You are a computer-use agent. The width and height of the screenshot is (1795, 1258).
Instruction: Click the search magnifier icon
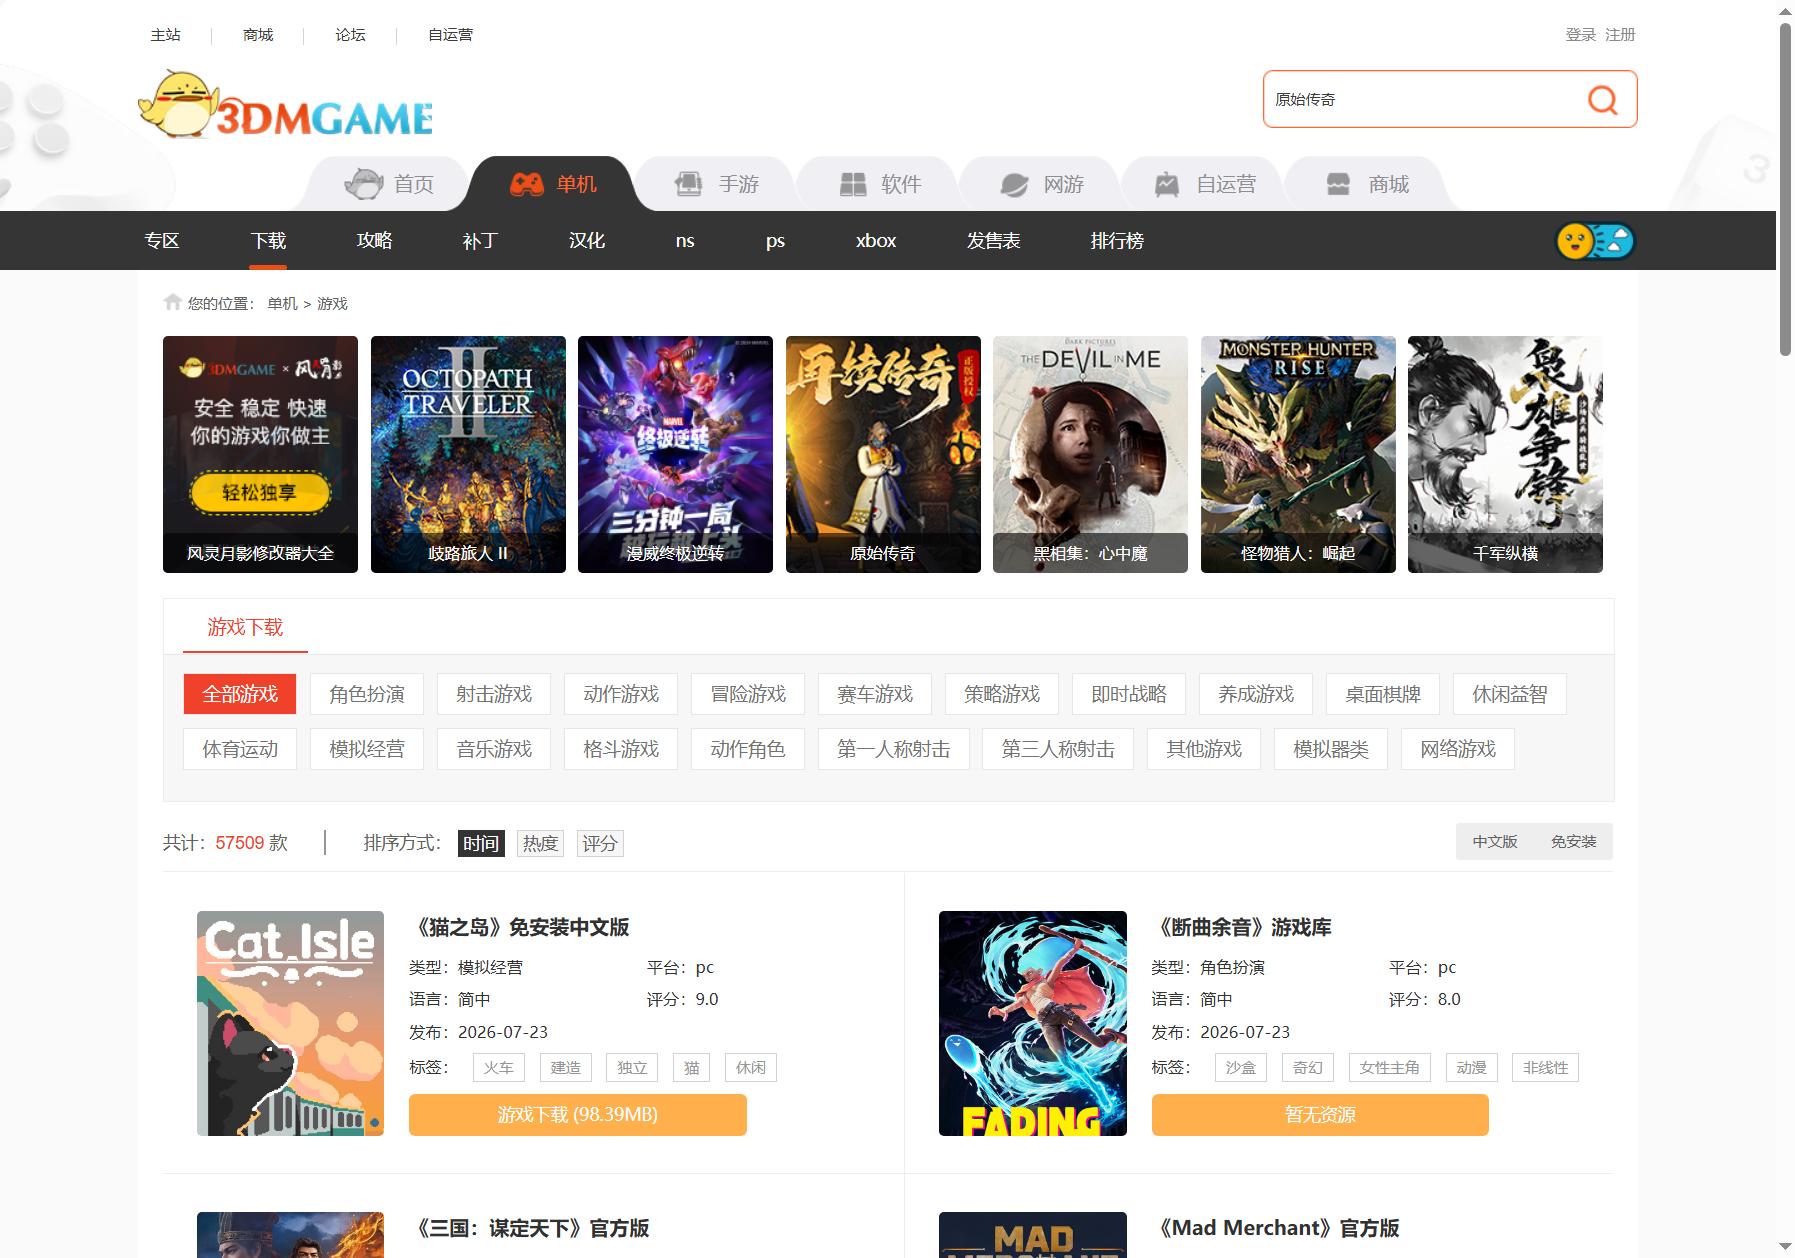click(x=1602, y=99)
